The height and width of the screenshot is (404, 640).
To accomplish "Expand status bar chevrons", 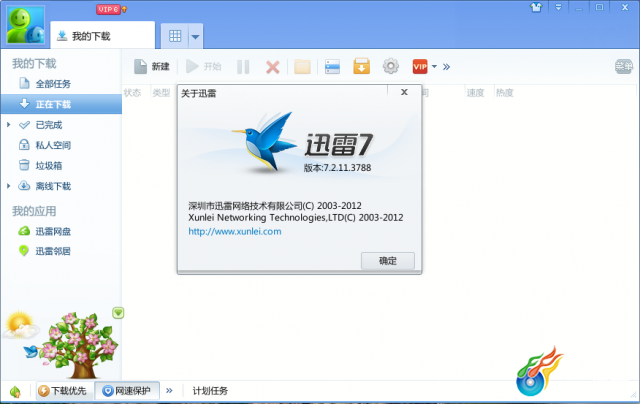I will tap(169, 391).
